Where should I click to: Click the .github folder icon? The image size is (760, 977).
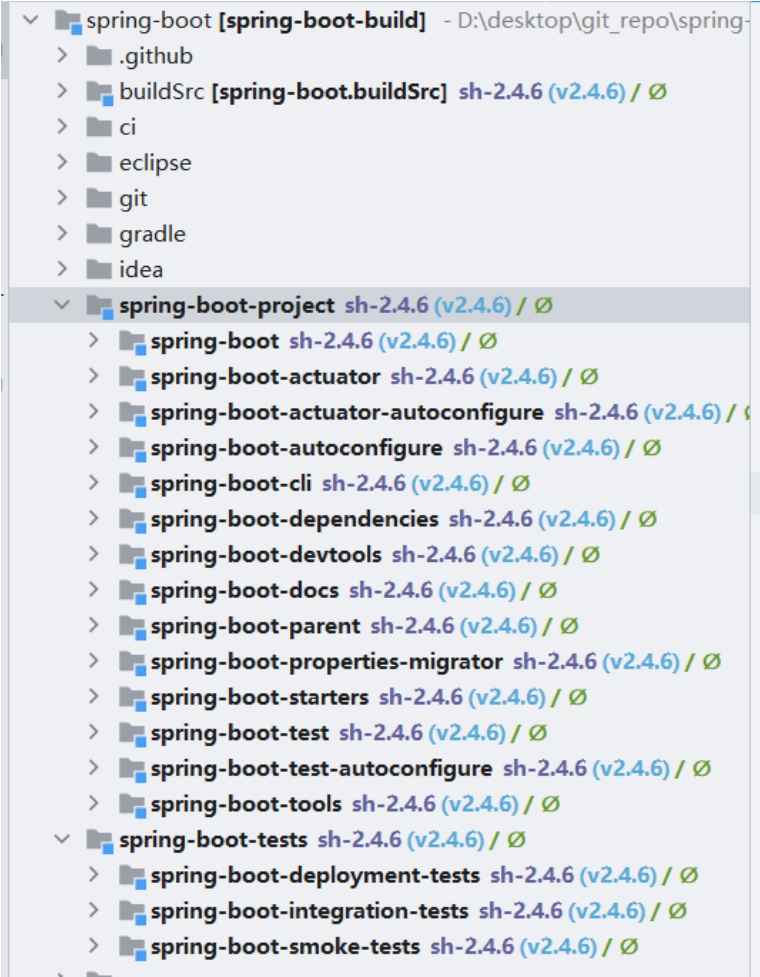pos(98,56)
